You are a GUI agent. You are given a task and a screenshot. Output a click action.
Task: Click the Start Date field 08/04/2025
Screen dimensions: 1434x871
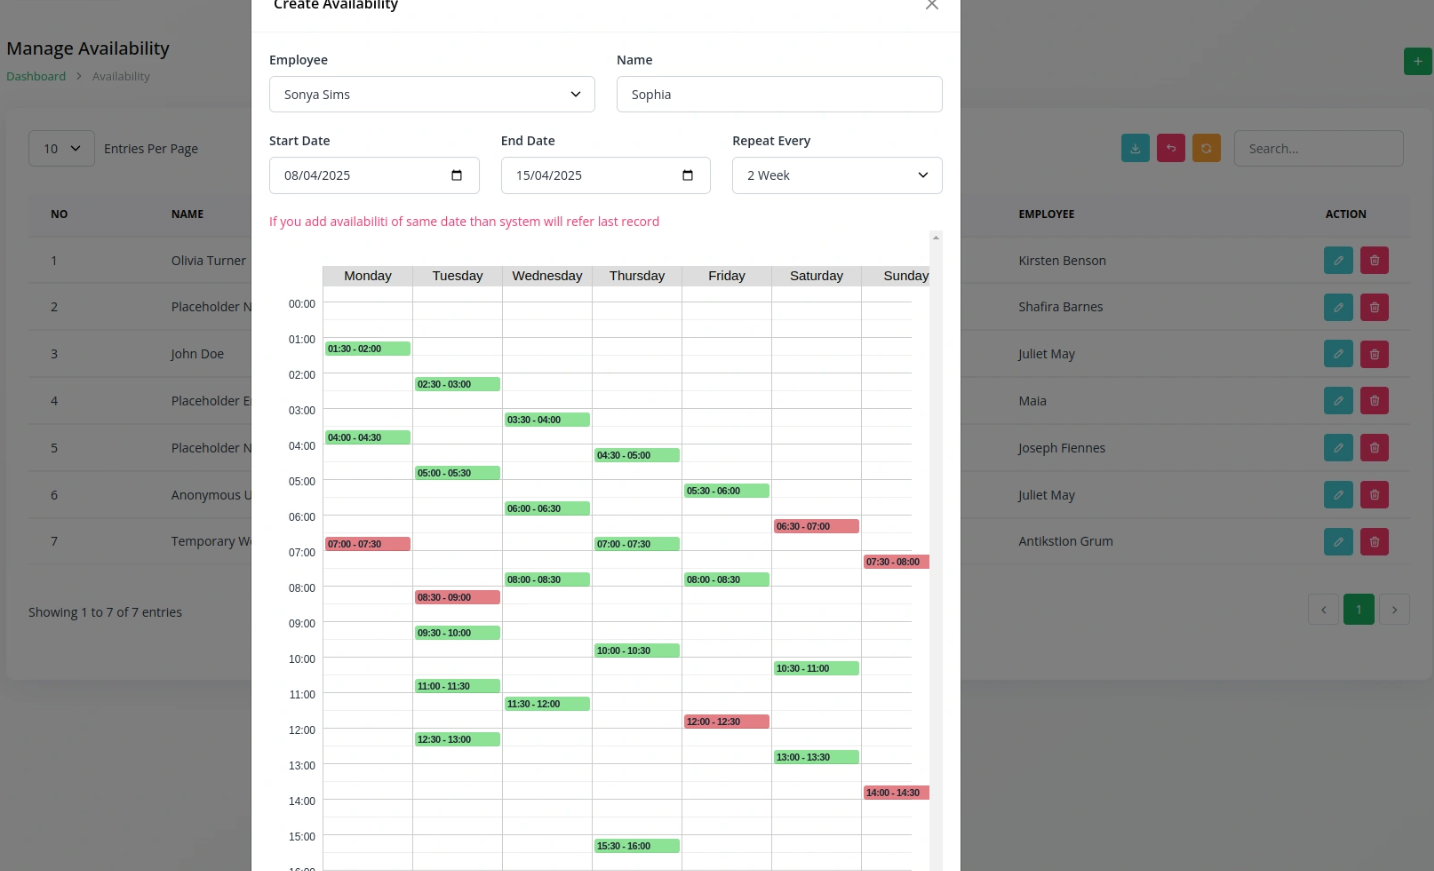pyautogui.click(x=374, y=175)
